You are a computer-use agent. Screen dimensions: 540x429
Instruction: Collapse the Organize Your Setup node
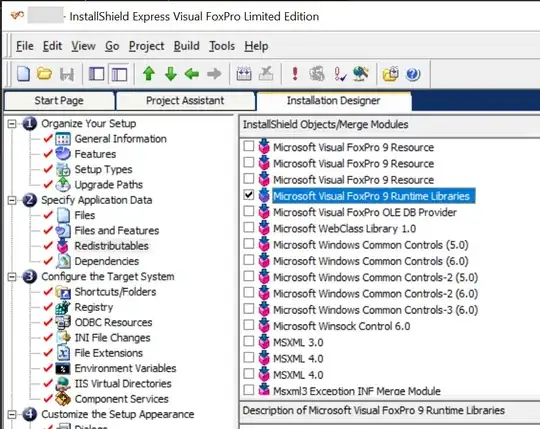12,124
